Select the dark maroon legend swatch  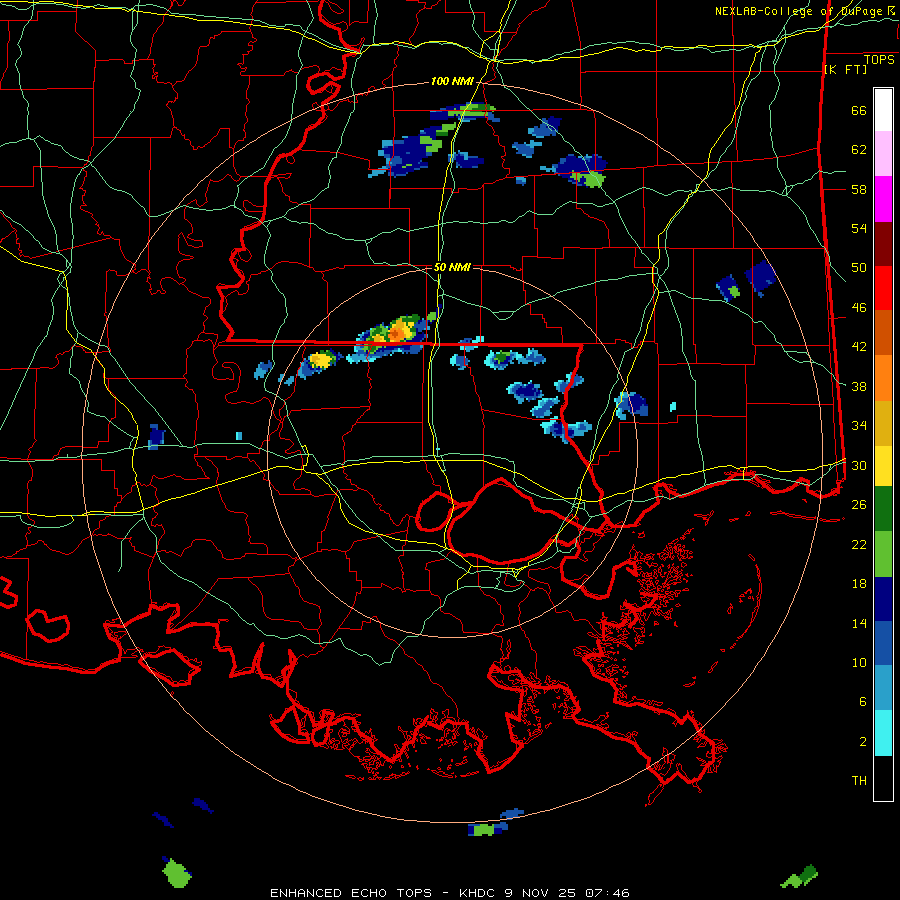click(x=883, y=243)
